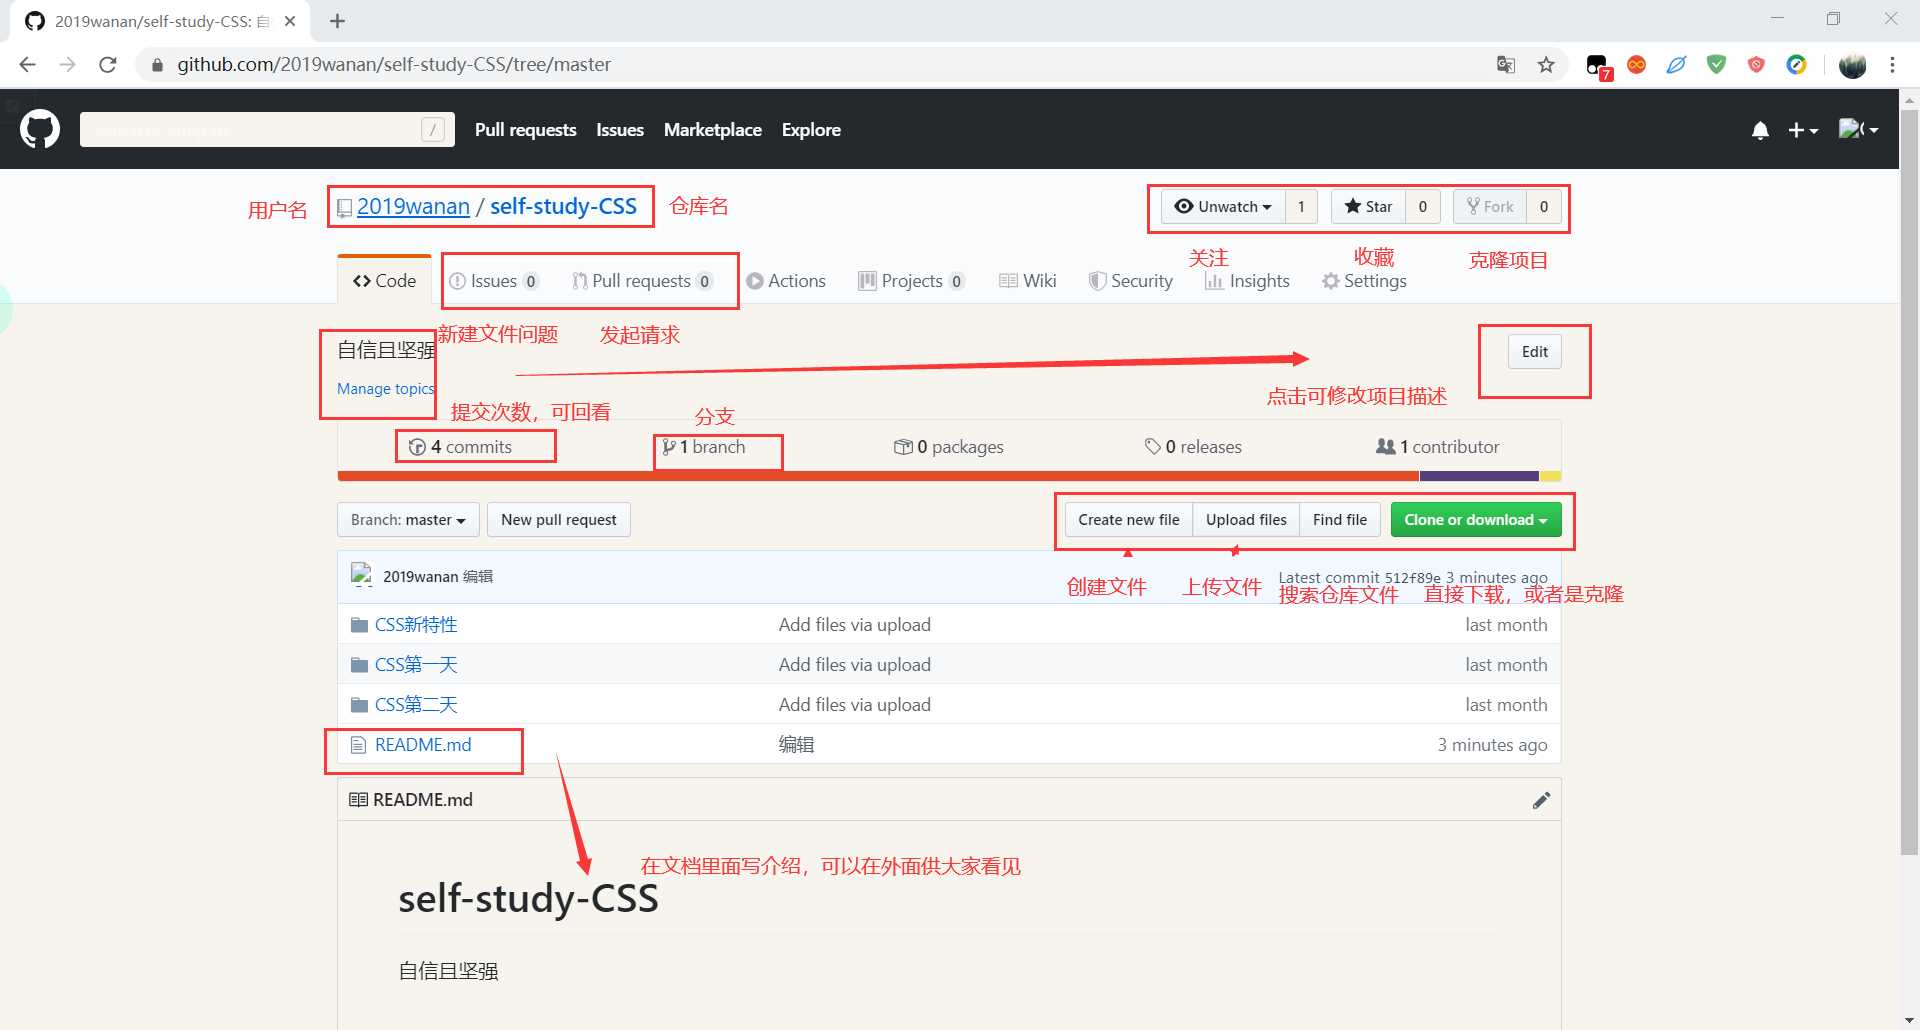Click the page vertical scrollbar
1920x1030 pixels.
[x=1909, y=480]
